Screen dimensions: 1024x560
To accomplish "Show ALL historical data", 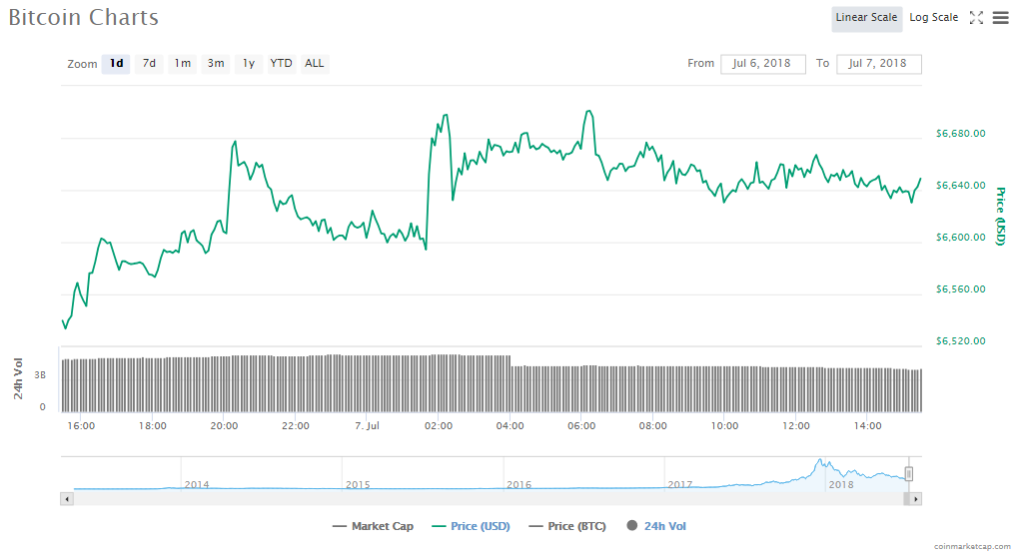I will [314, 64].
